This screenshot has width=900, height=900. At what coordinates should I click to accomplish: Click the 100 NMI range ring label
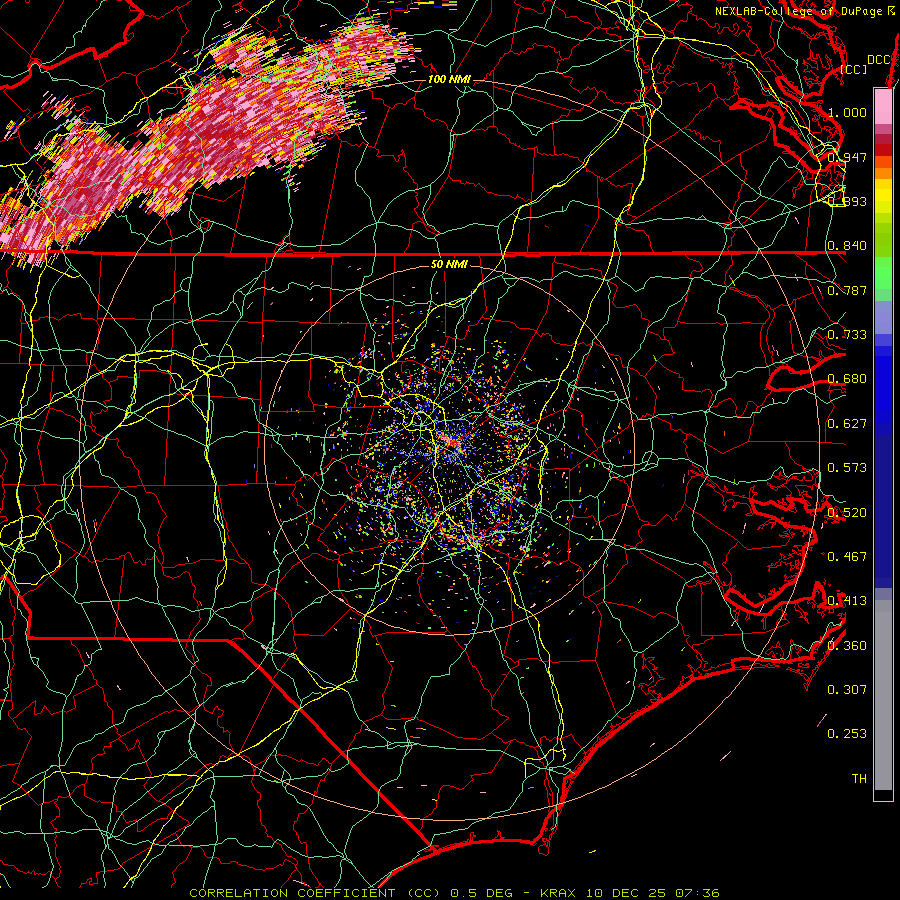(449, 79)
